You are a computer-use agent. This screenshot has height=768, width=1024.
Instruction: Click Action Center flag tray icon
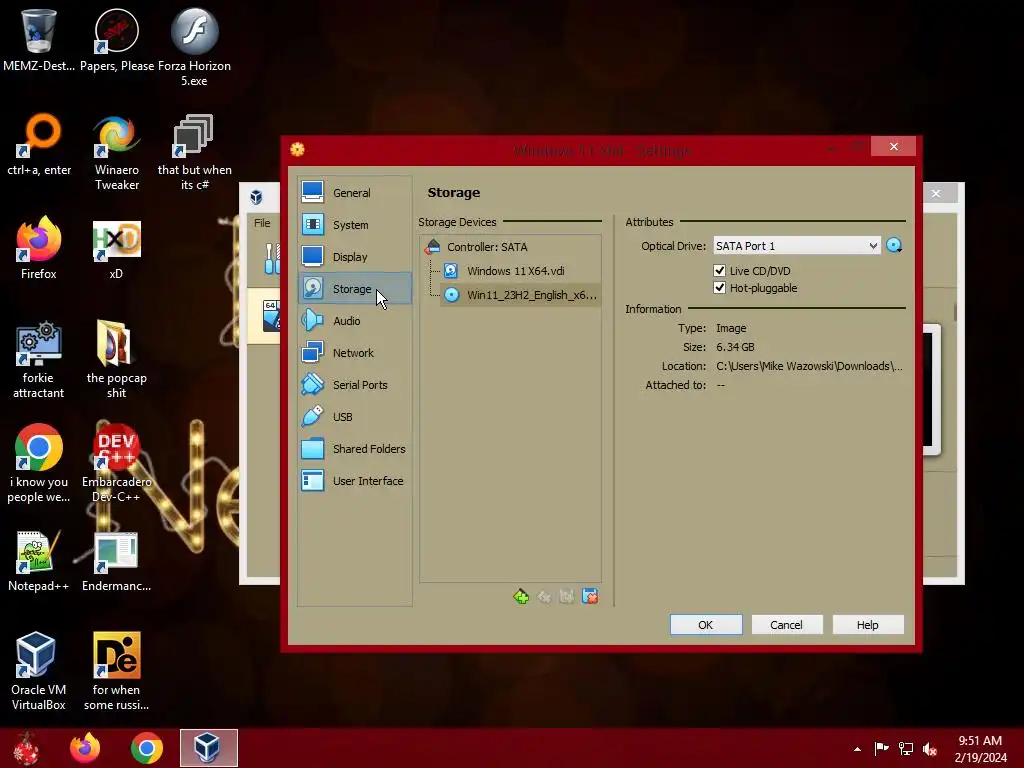coord(882,748)
